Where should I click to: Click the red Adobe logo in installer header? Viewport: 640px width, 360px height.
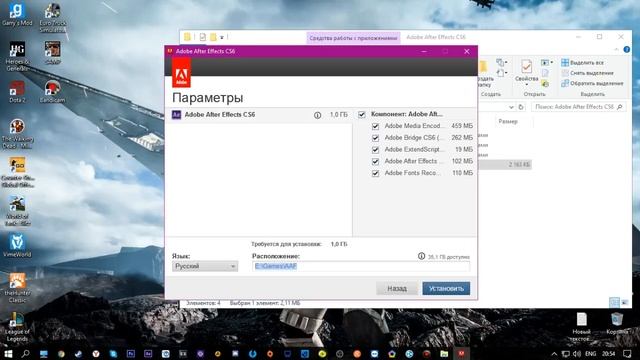tap(181, 73)
